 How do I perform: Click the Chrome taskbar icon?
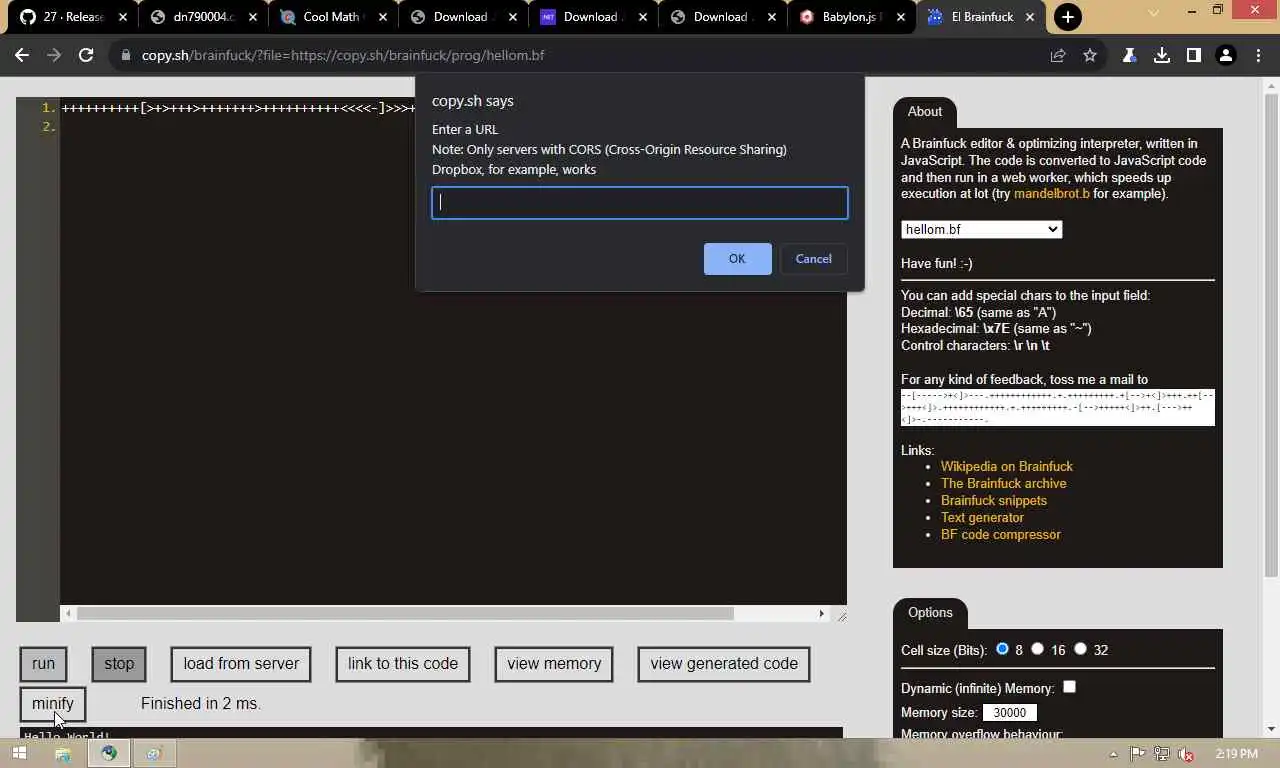(x=108, y=754)
